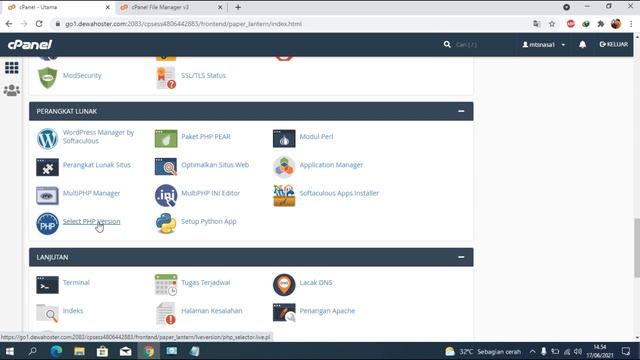This screenshot has height=360, width=640.
Task: Switch to cPanel File Manager v3 tab
Action: pyautogui.click(x=171, y=7)
